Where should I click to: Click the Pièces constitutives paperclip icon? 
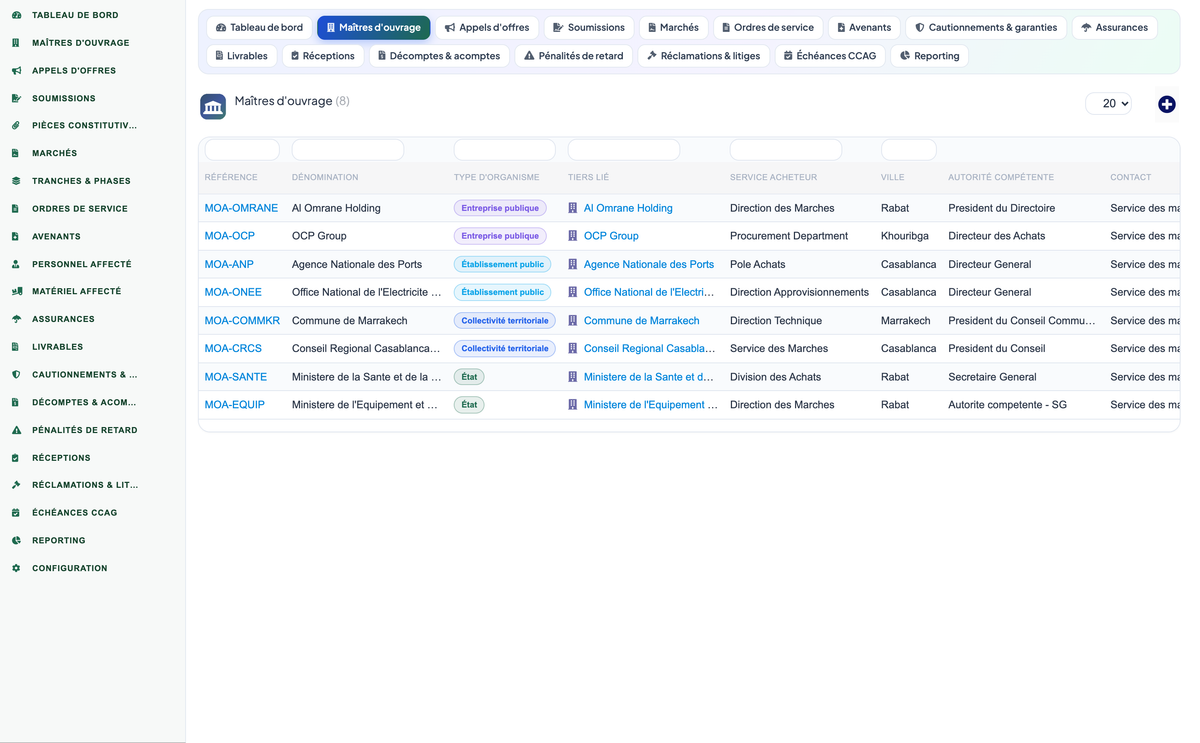[16, 126]
